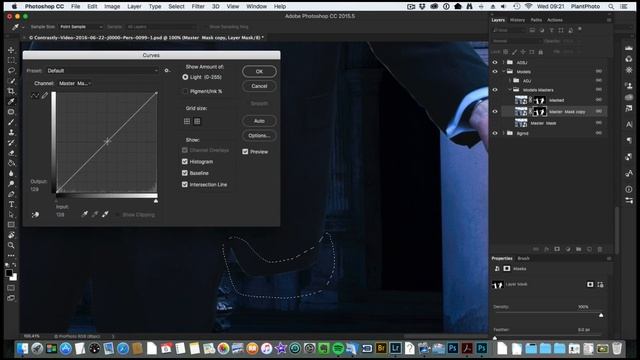The height and width of the screenshot is (360, 640).
Task: Expand the top ADJ layer group
Action: pyautogui.click(x=504, y=62)
